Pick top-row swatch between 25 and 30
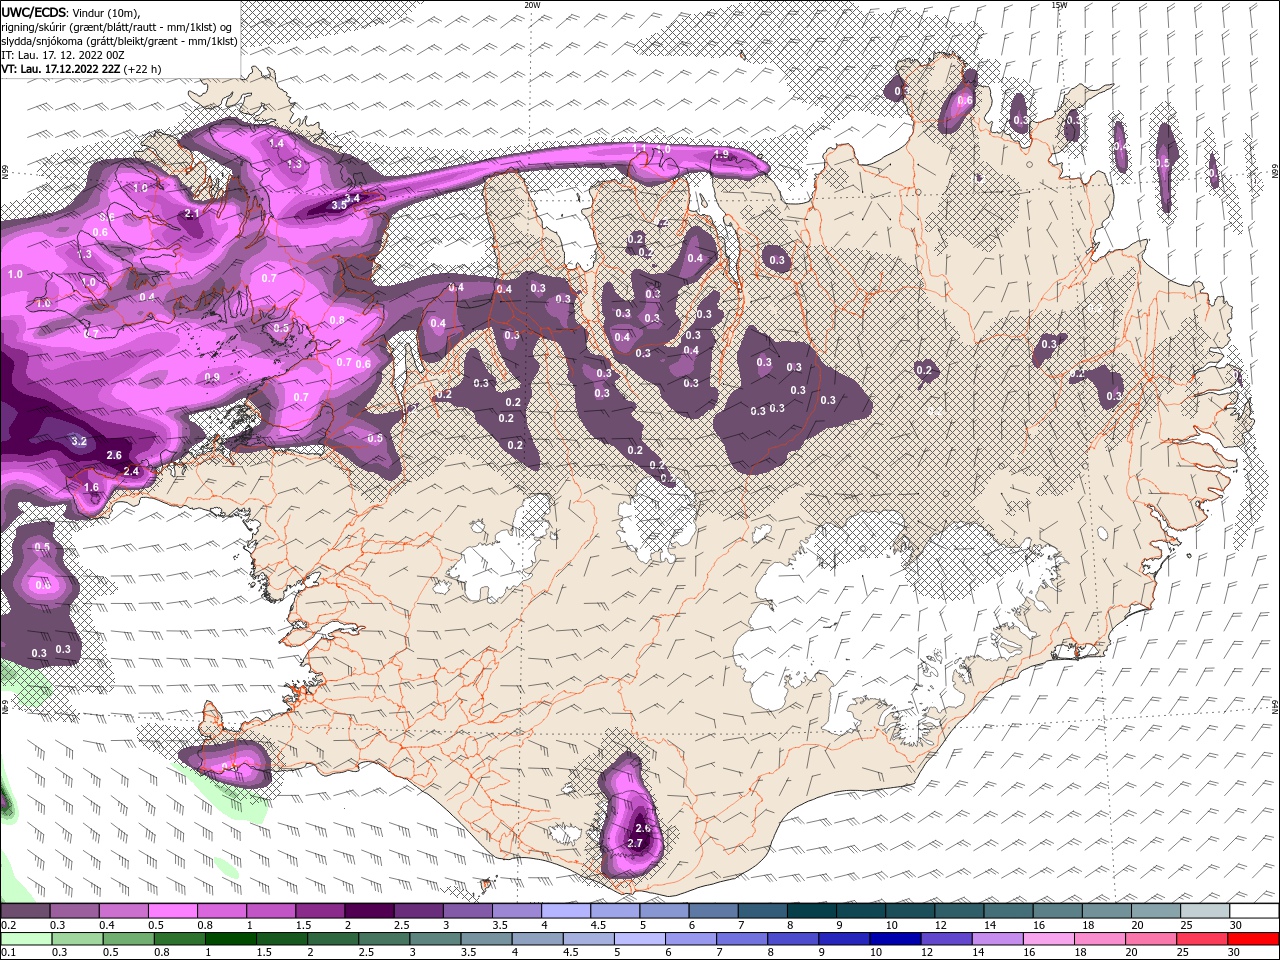Image resolution: width=1280 pixels, height=960 pixels. coord(1205,911)
